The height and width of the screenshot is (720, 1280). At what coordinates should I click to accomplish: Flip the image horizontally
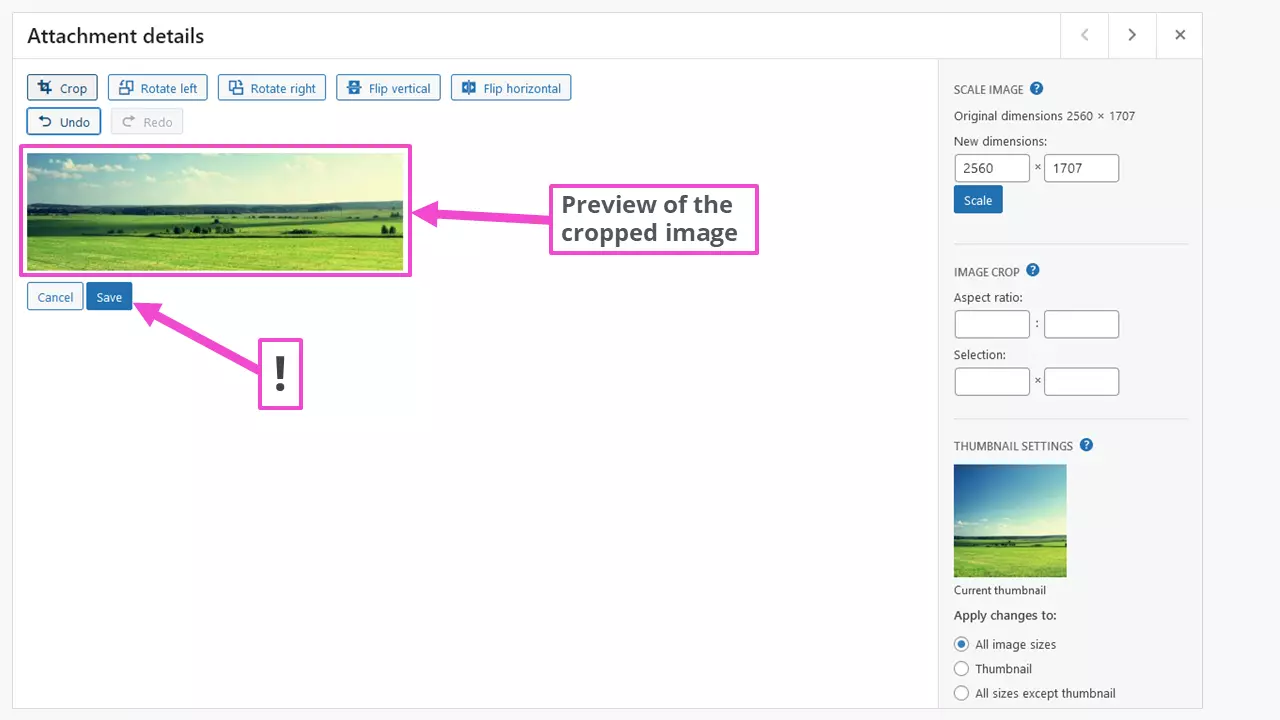510,87
